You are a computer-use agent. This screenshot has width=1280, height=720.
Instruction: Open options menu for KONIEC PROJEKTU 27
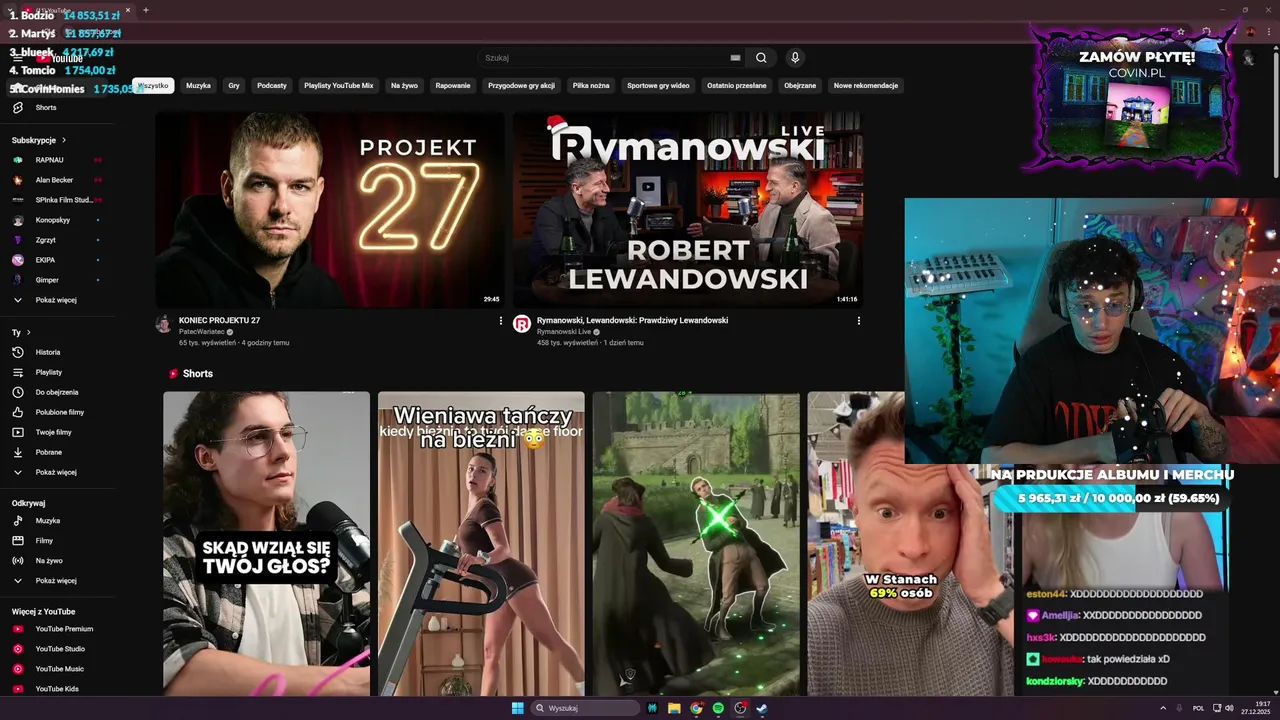tap(501, 321)
